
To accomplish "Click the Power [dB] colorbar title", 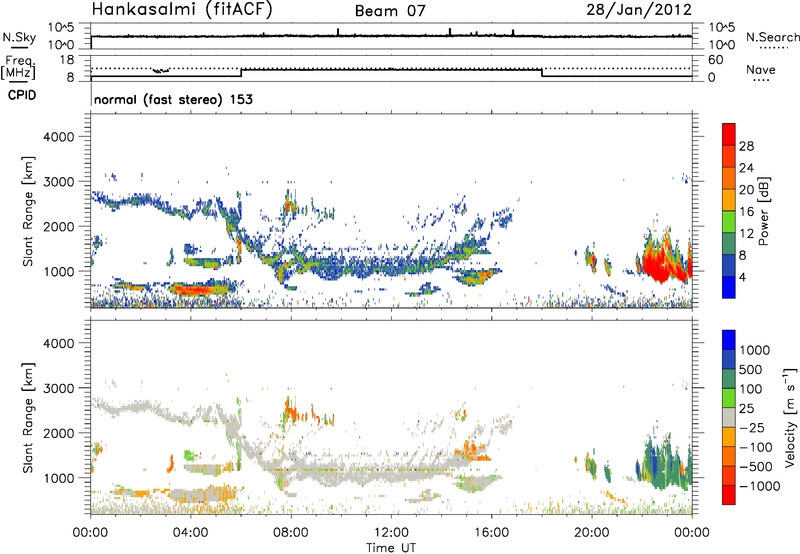I will pos(763,211).
